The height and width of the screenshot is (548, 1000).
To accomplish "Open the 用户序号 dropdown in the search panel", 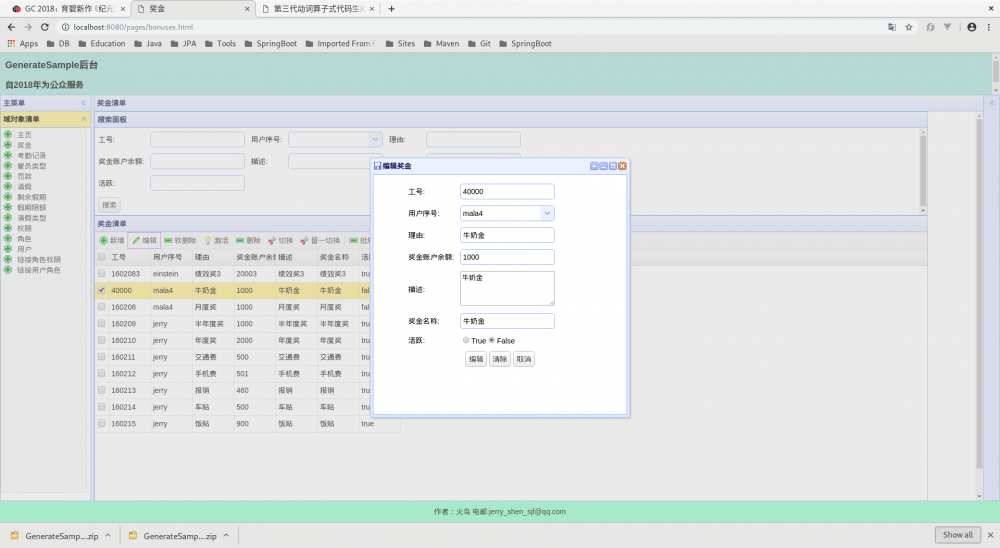I will (375, 139).
